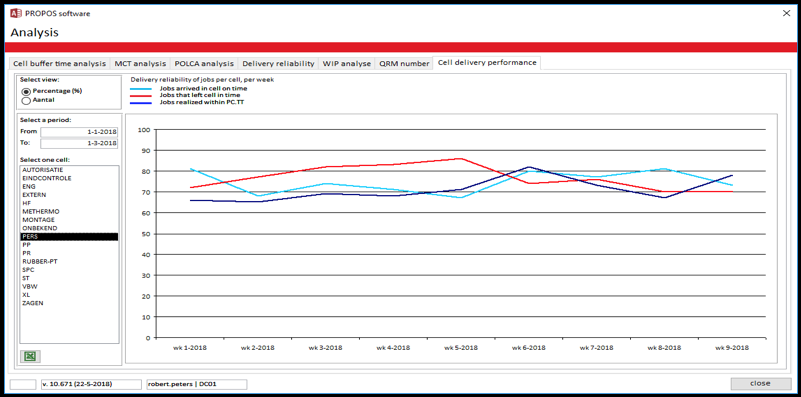Click the To date field

[x=79, y=144]
